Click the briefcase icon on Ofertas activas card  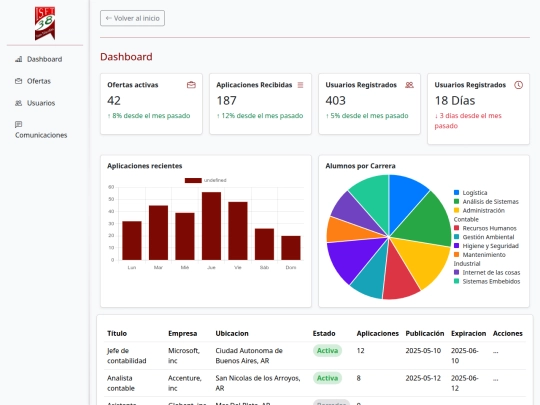point(191,85)
